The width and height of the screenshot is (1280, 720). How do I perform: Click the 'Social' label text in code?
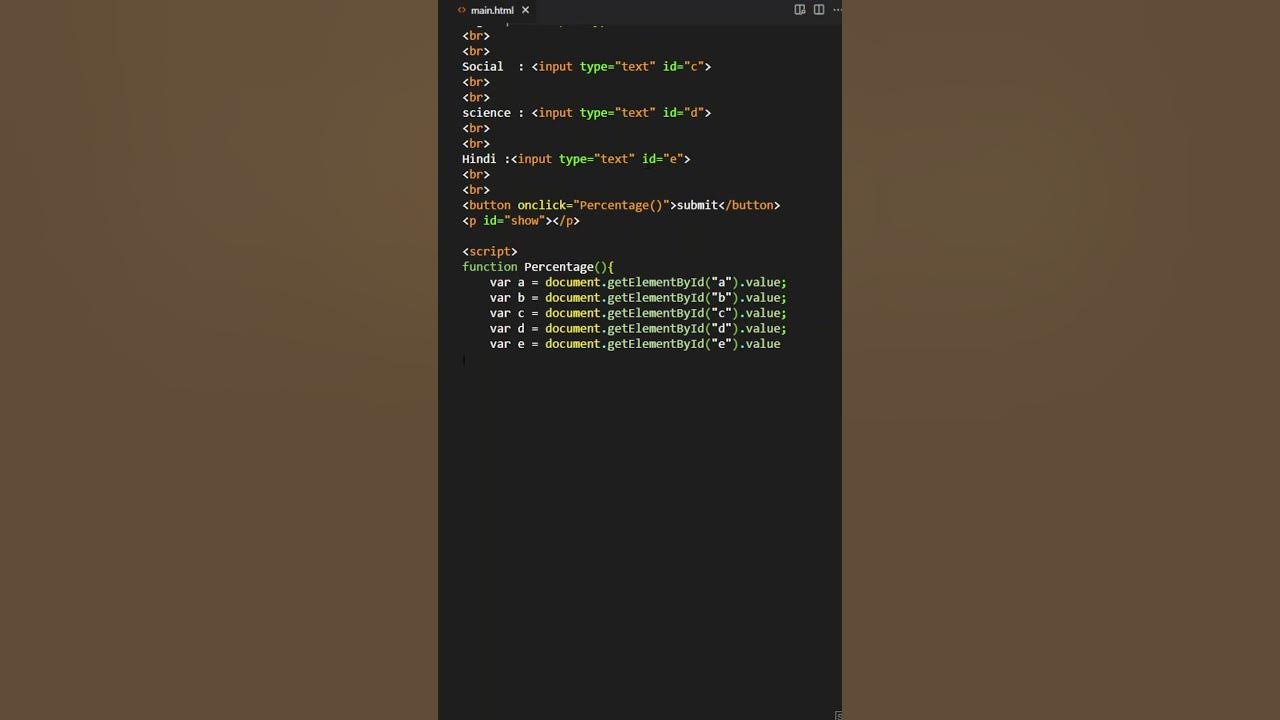click(483, 67)
